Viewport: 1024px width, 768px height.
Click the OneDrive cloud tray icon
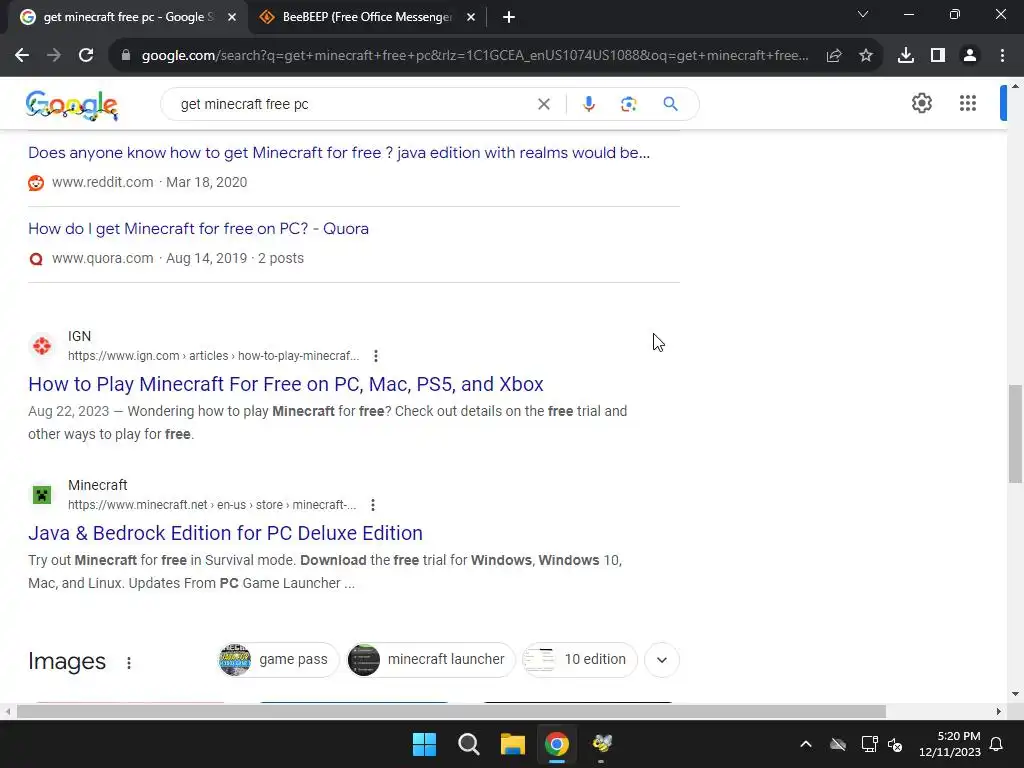pyautogui.click(x=838, y=744)
